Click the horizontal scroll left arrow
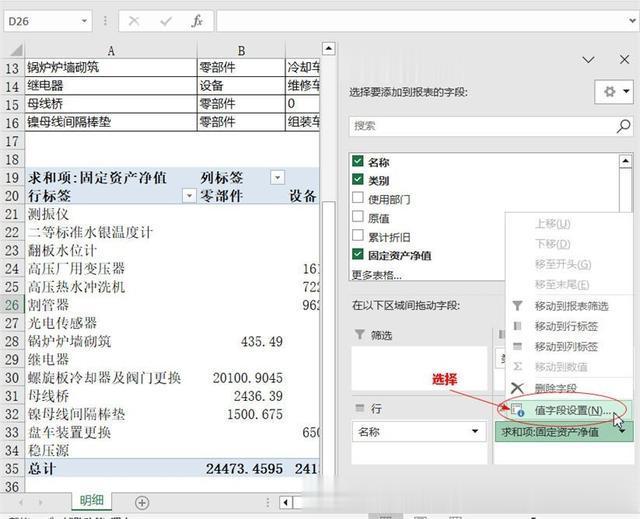 click(286, 502)
